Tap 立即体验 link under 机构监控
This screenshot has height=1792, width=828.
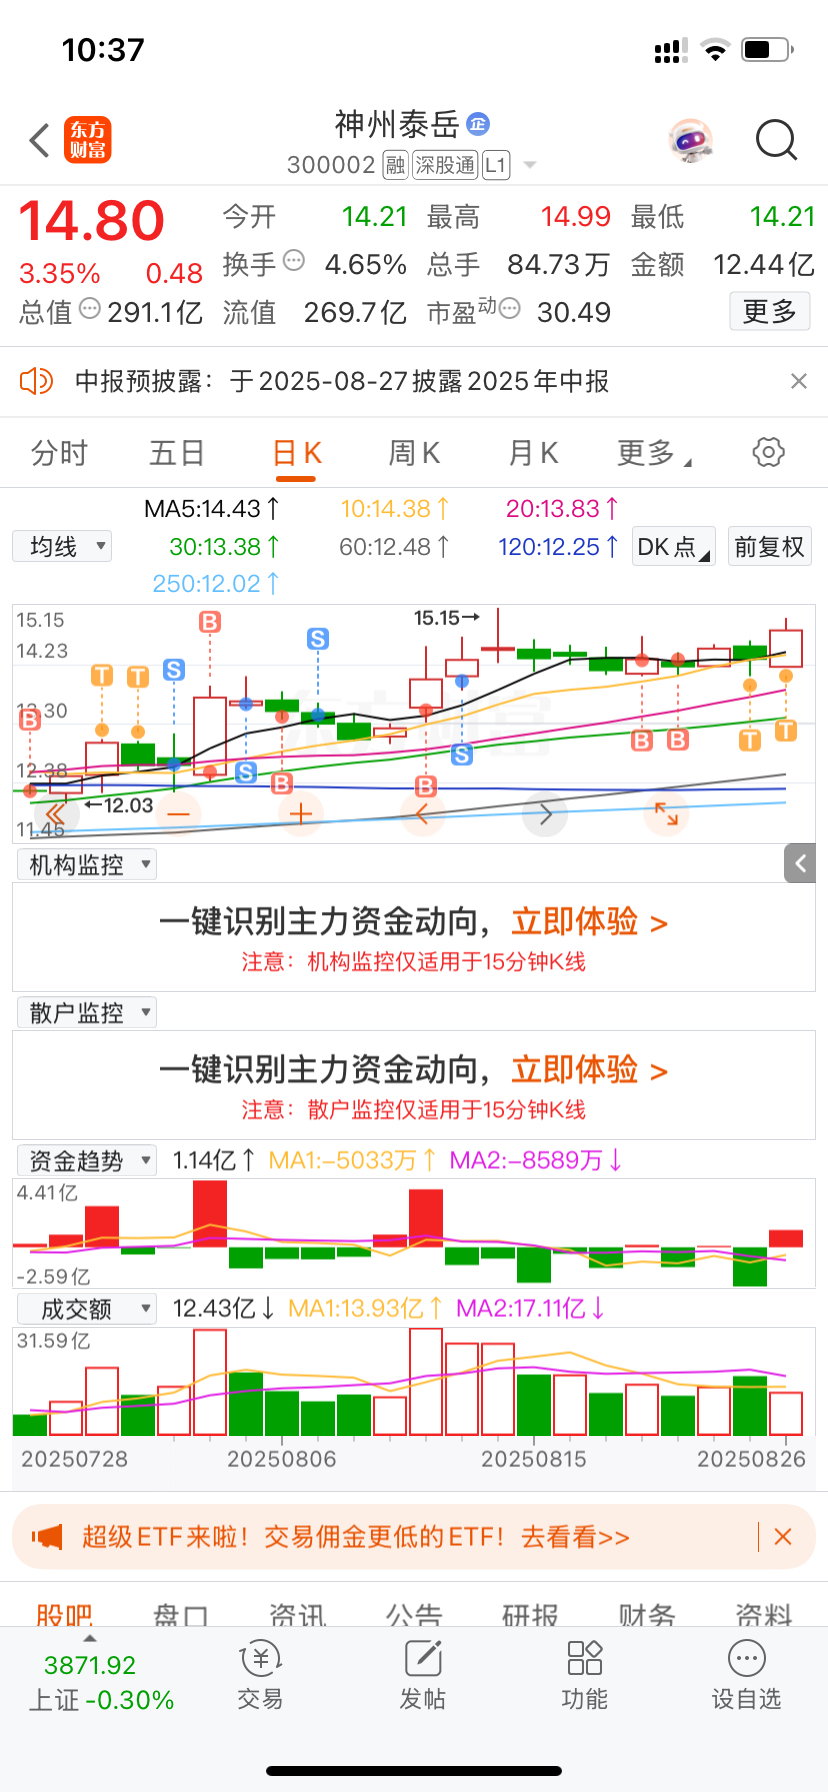coord(589,921)
